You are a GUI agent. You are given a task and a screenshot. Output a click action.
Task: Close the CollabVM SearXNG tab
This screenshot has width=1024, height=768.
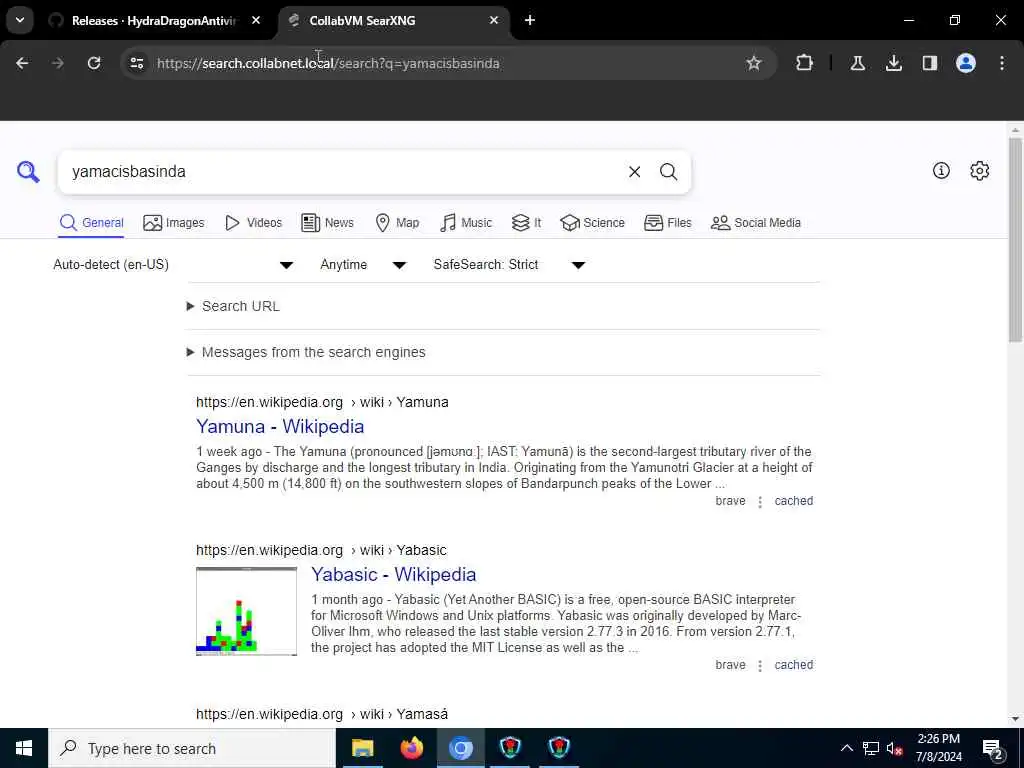494,20
